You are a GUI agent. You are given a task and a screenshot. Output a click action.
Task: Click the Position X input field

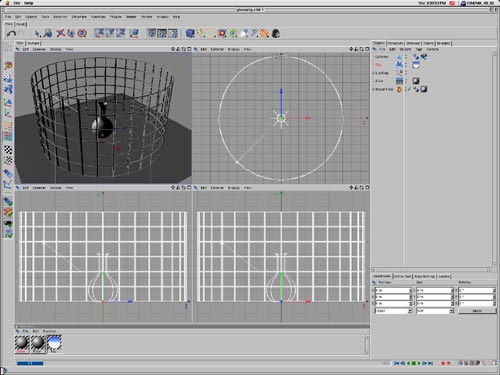tap(394, 290)
